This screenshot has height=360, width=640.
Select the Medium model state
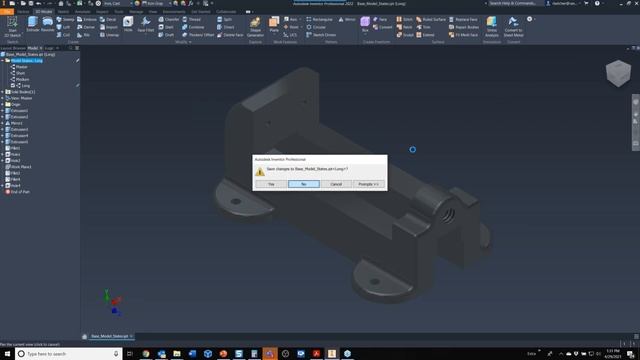click(x=22, y=79)
